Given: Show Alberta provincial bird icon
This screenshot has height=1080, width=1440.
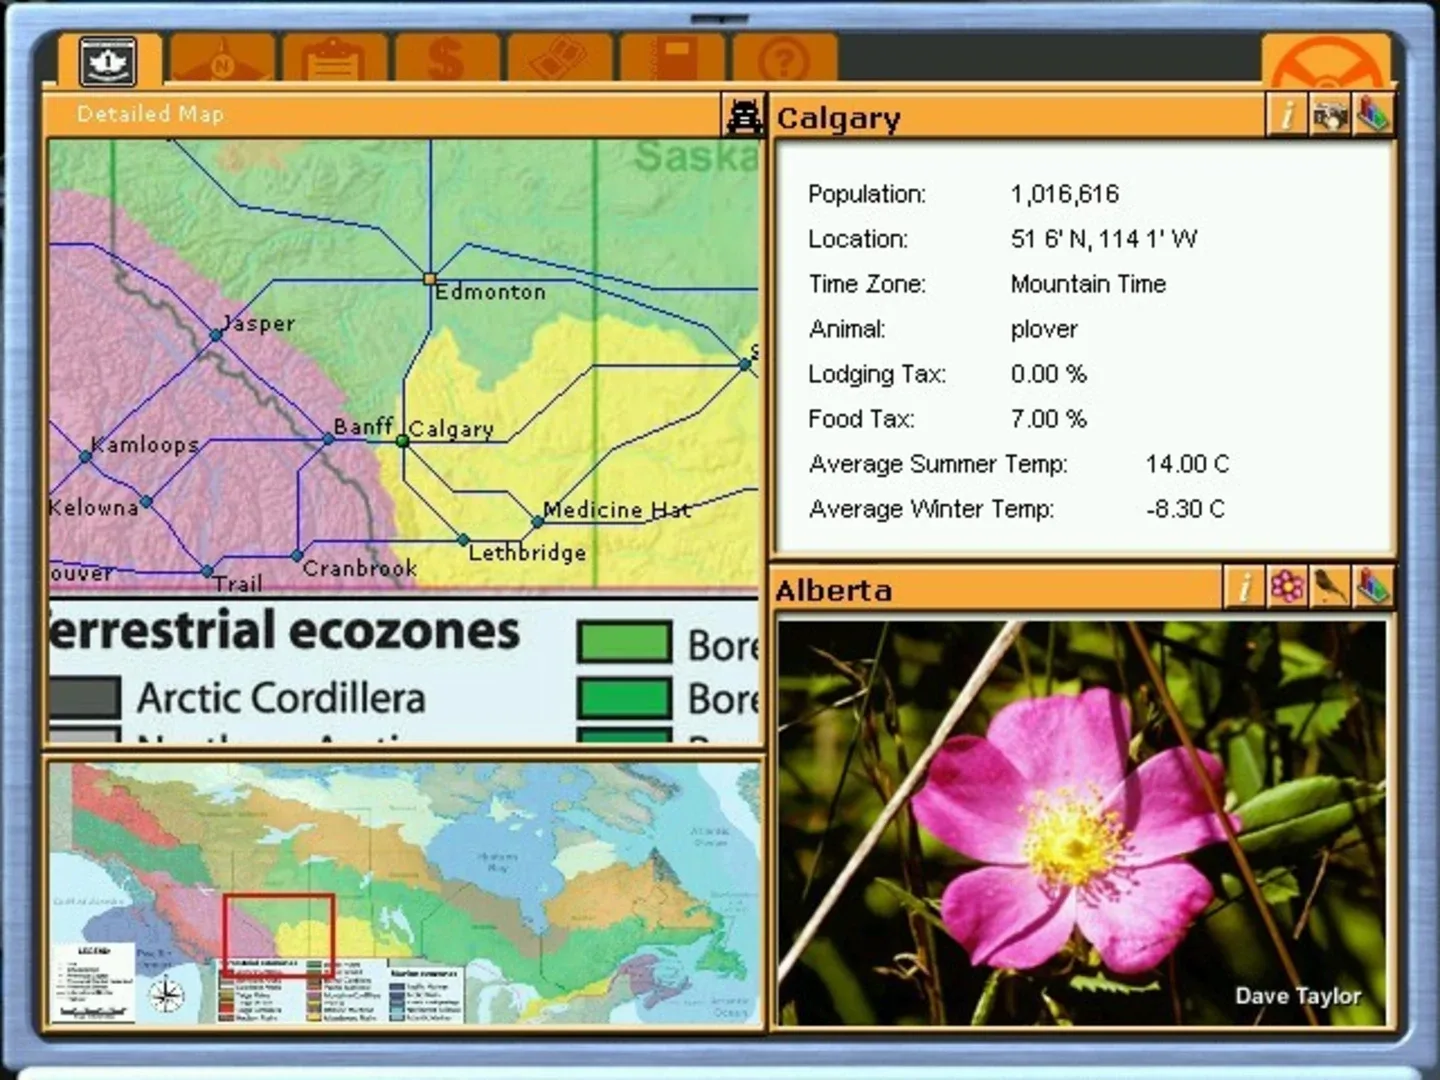Looking at the screenshot, I should pos(1330,587).
